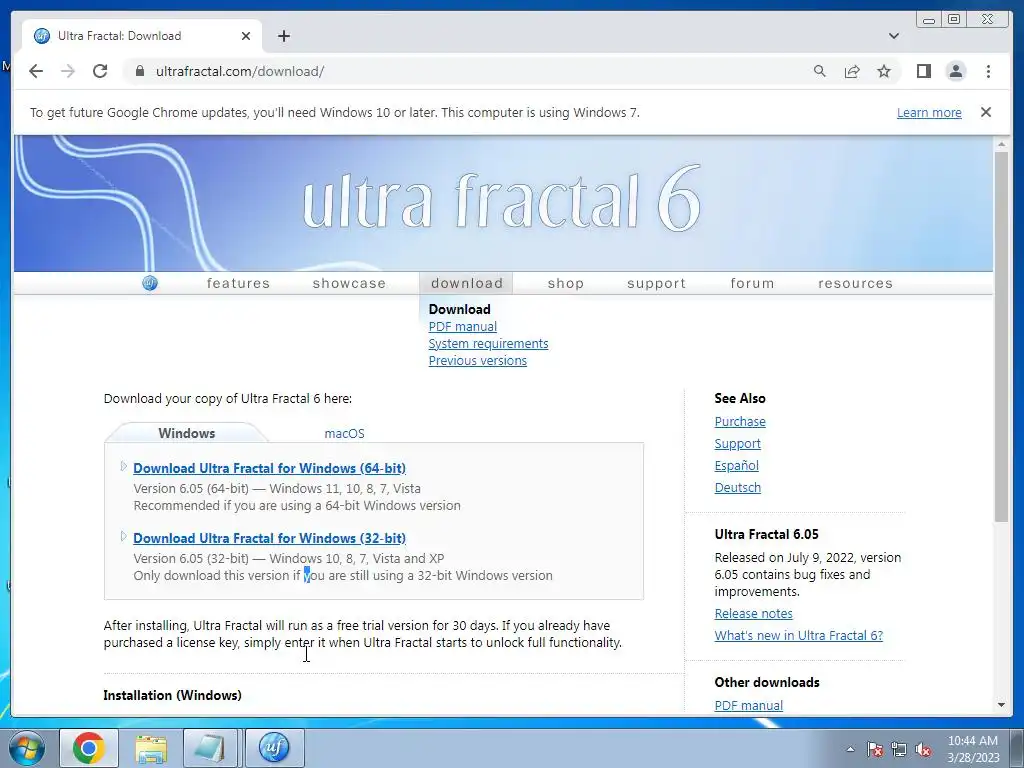Go back with the browser back arrow

[x=36, y=71]
